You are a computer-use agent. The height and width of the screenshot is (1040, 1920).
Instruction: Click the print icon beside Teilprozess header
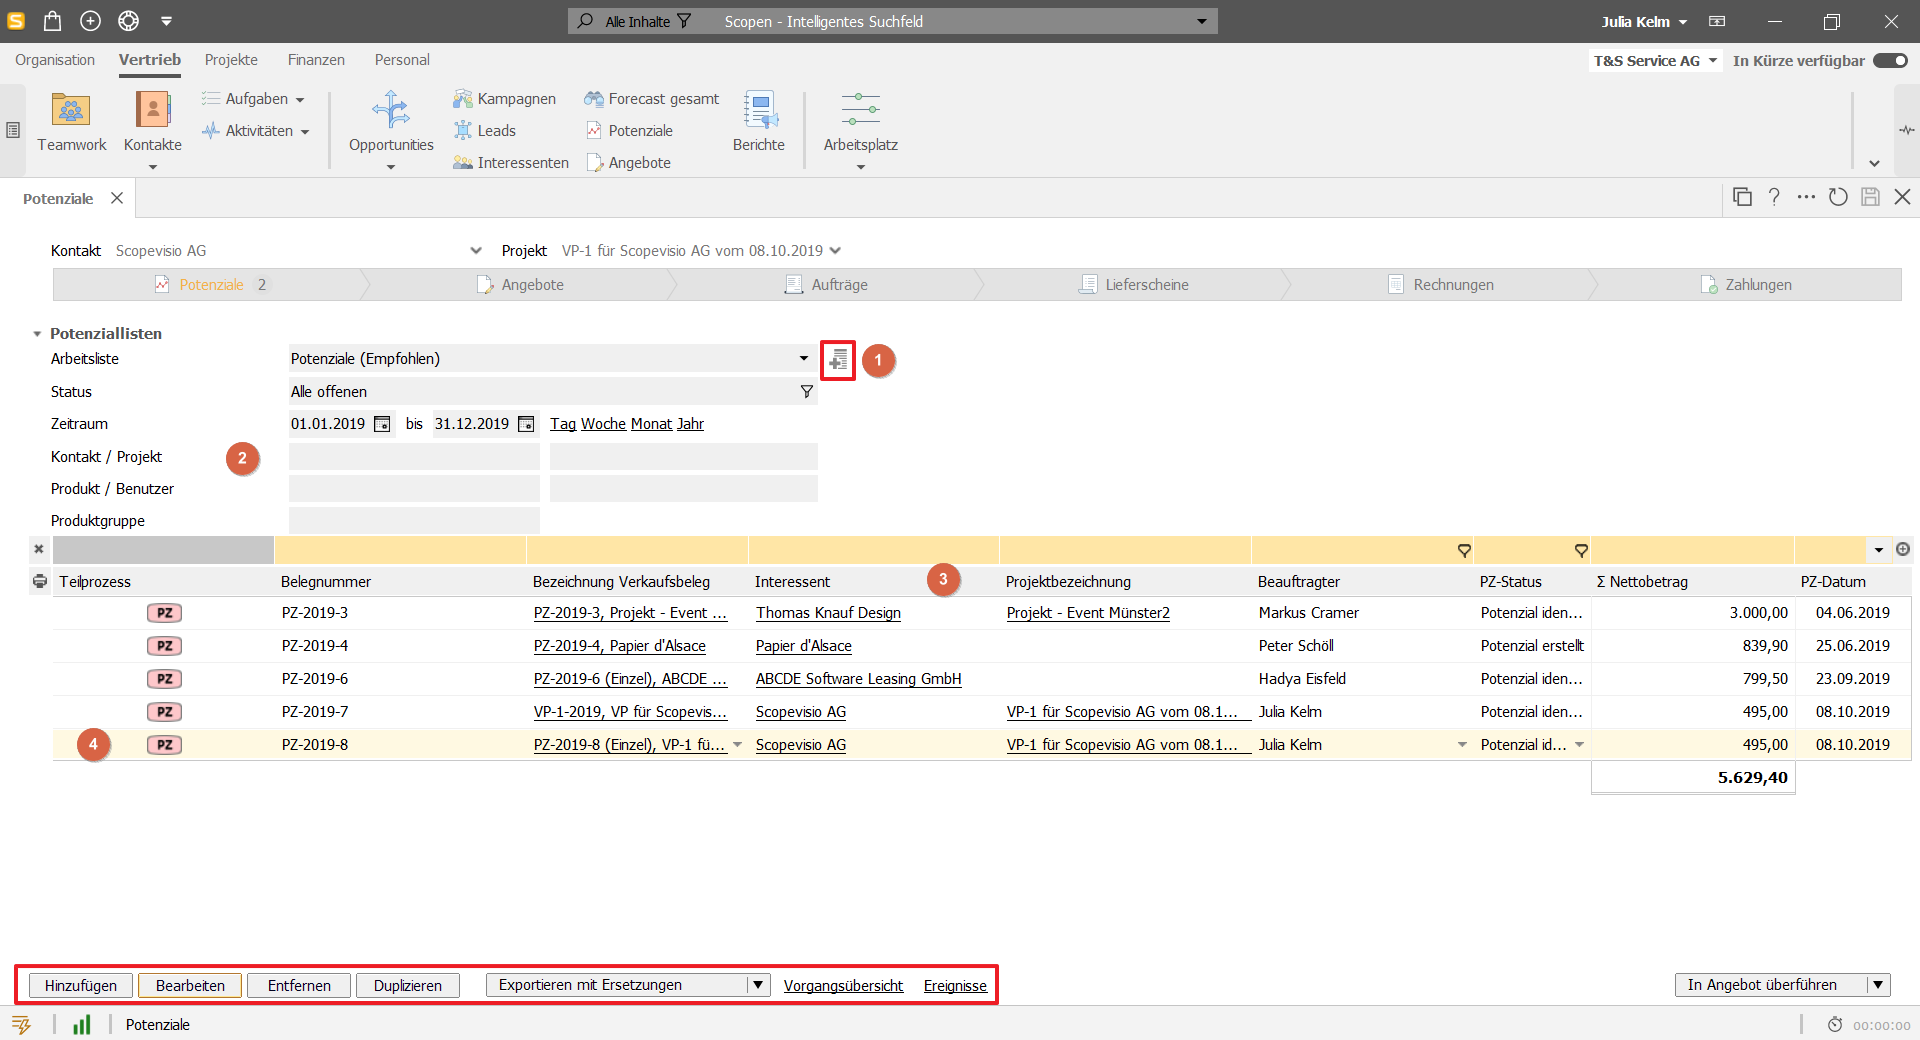pos(39,581)
